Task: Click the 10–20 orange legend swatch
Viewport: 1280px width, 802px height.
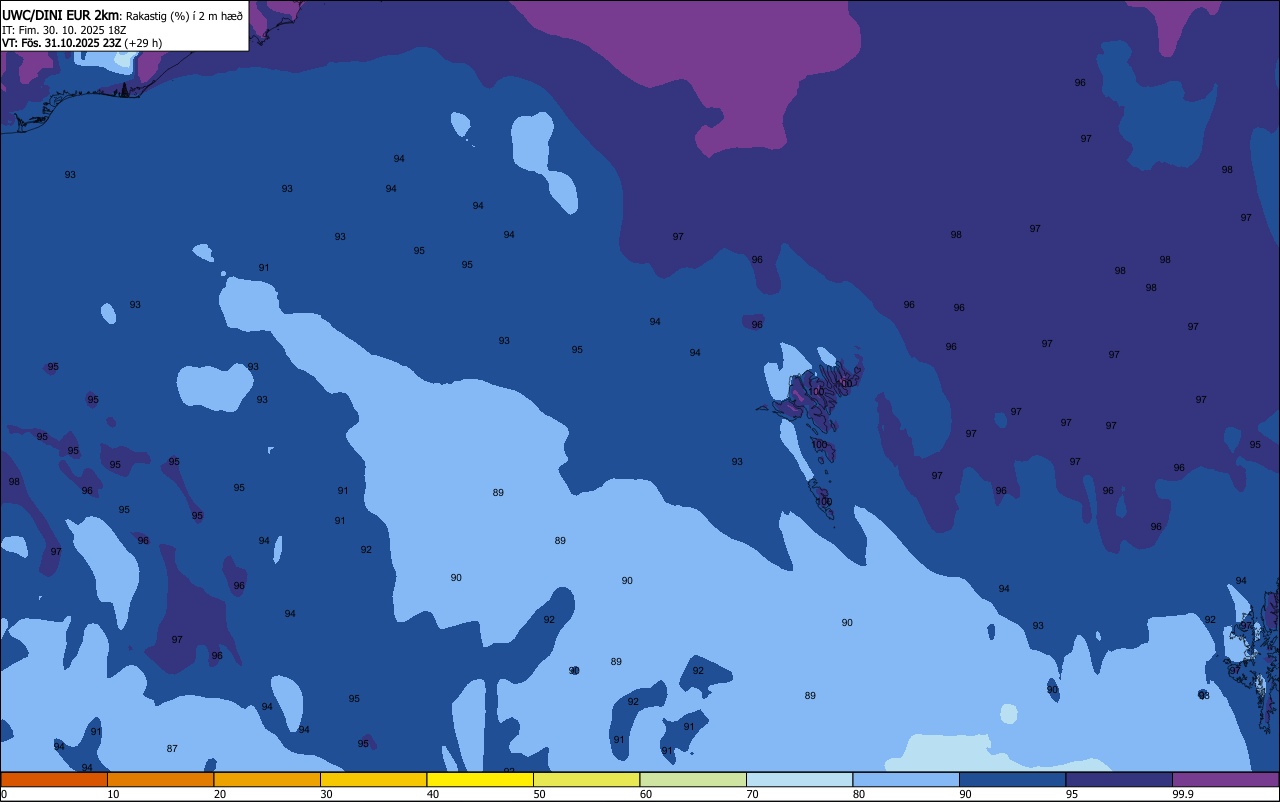Action: click(x=160, y=779)
